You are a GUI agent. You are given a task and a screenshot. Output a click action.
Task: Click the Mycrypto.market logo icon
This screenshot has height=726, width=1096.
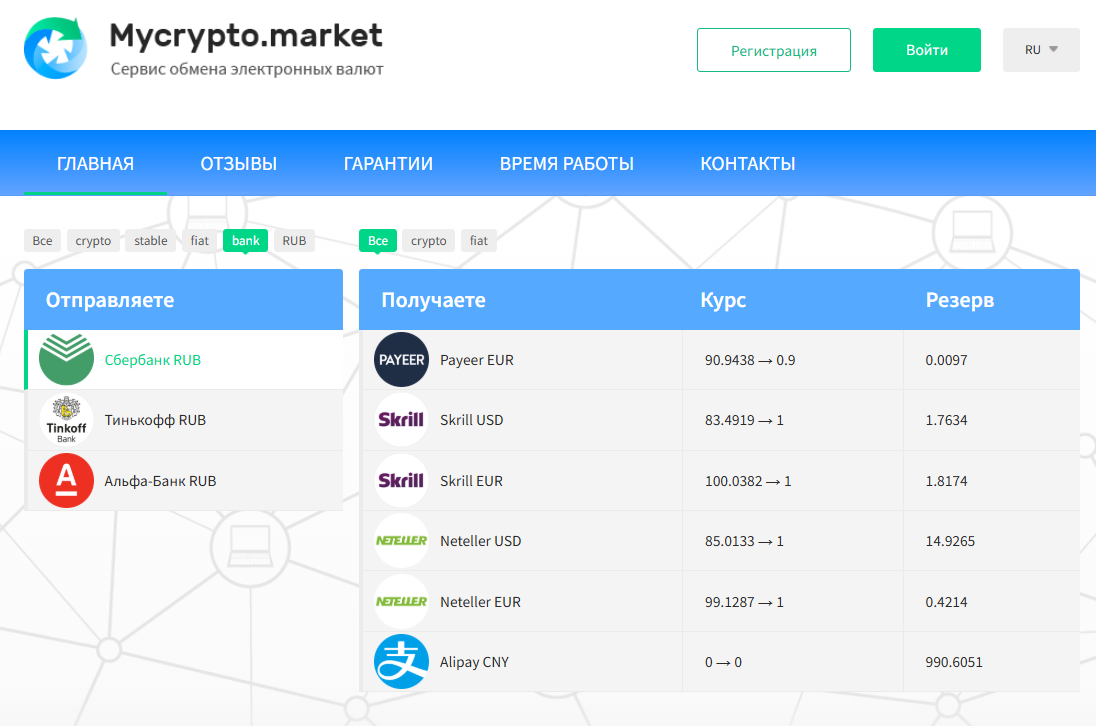click(56, 48)
